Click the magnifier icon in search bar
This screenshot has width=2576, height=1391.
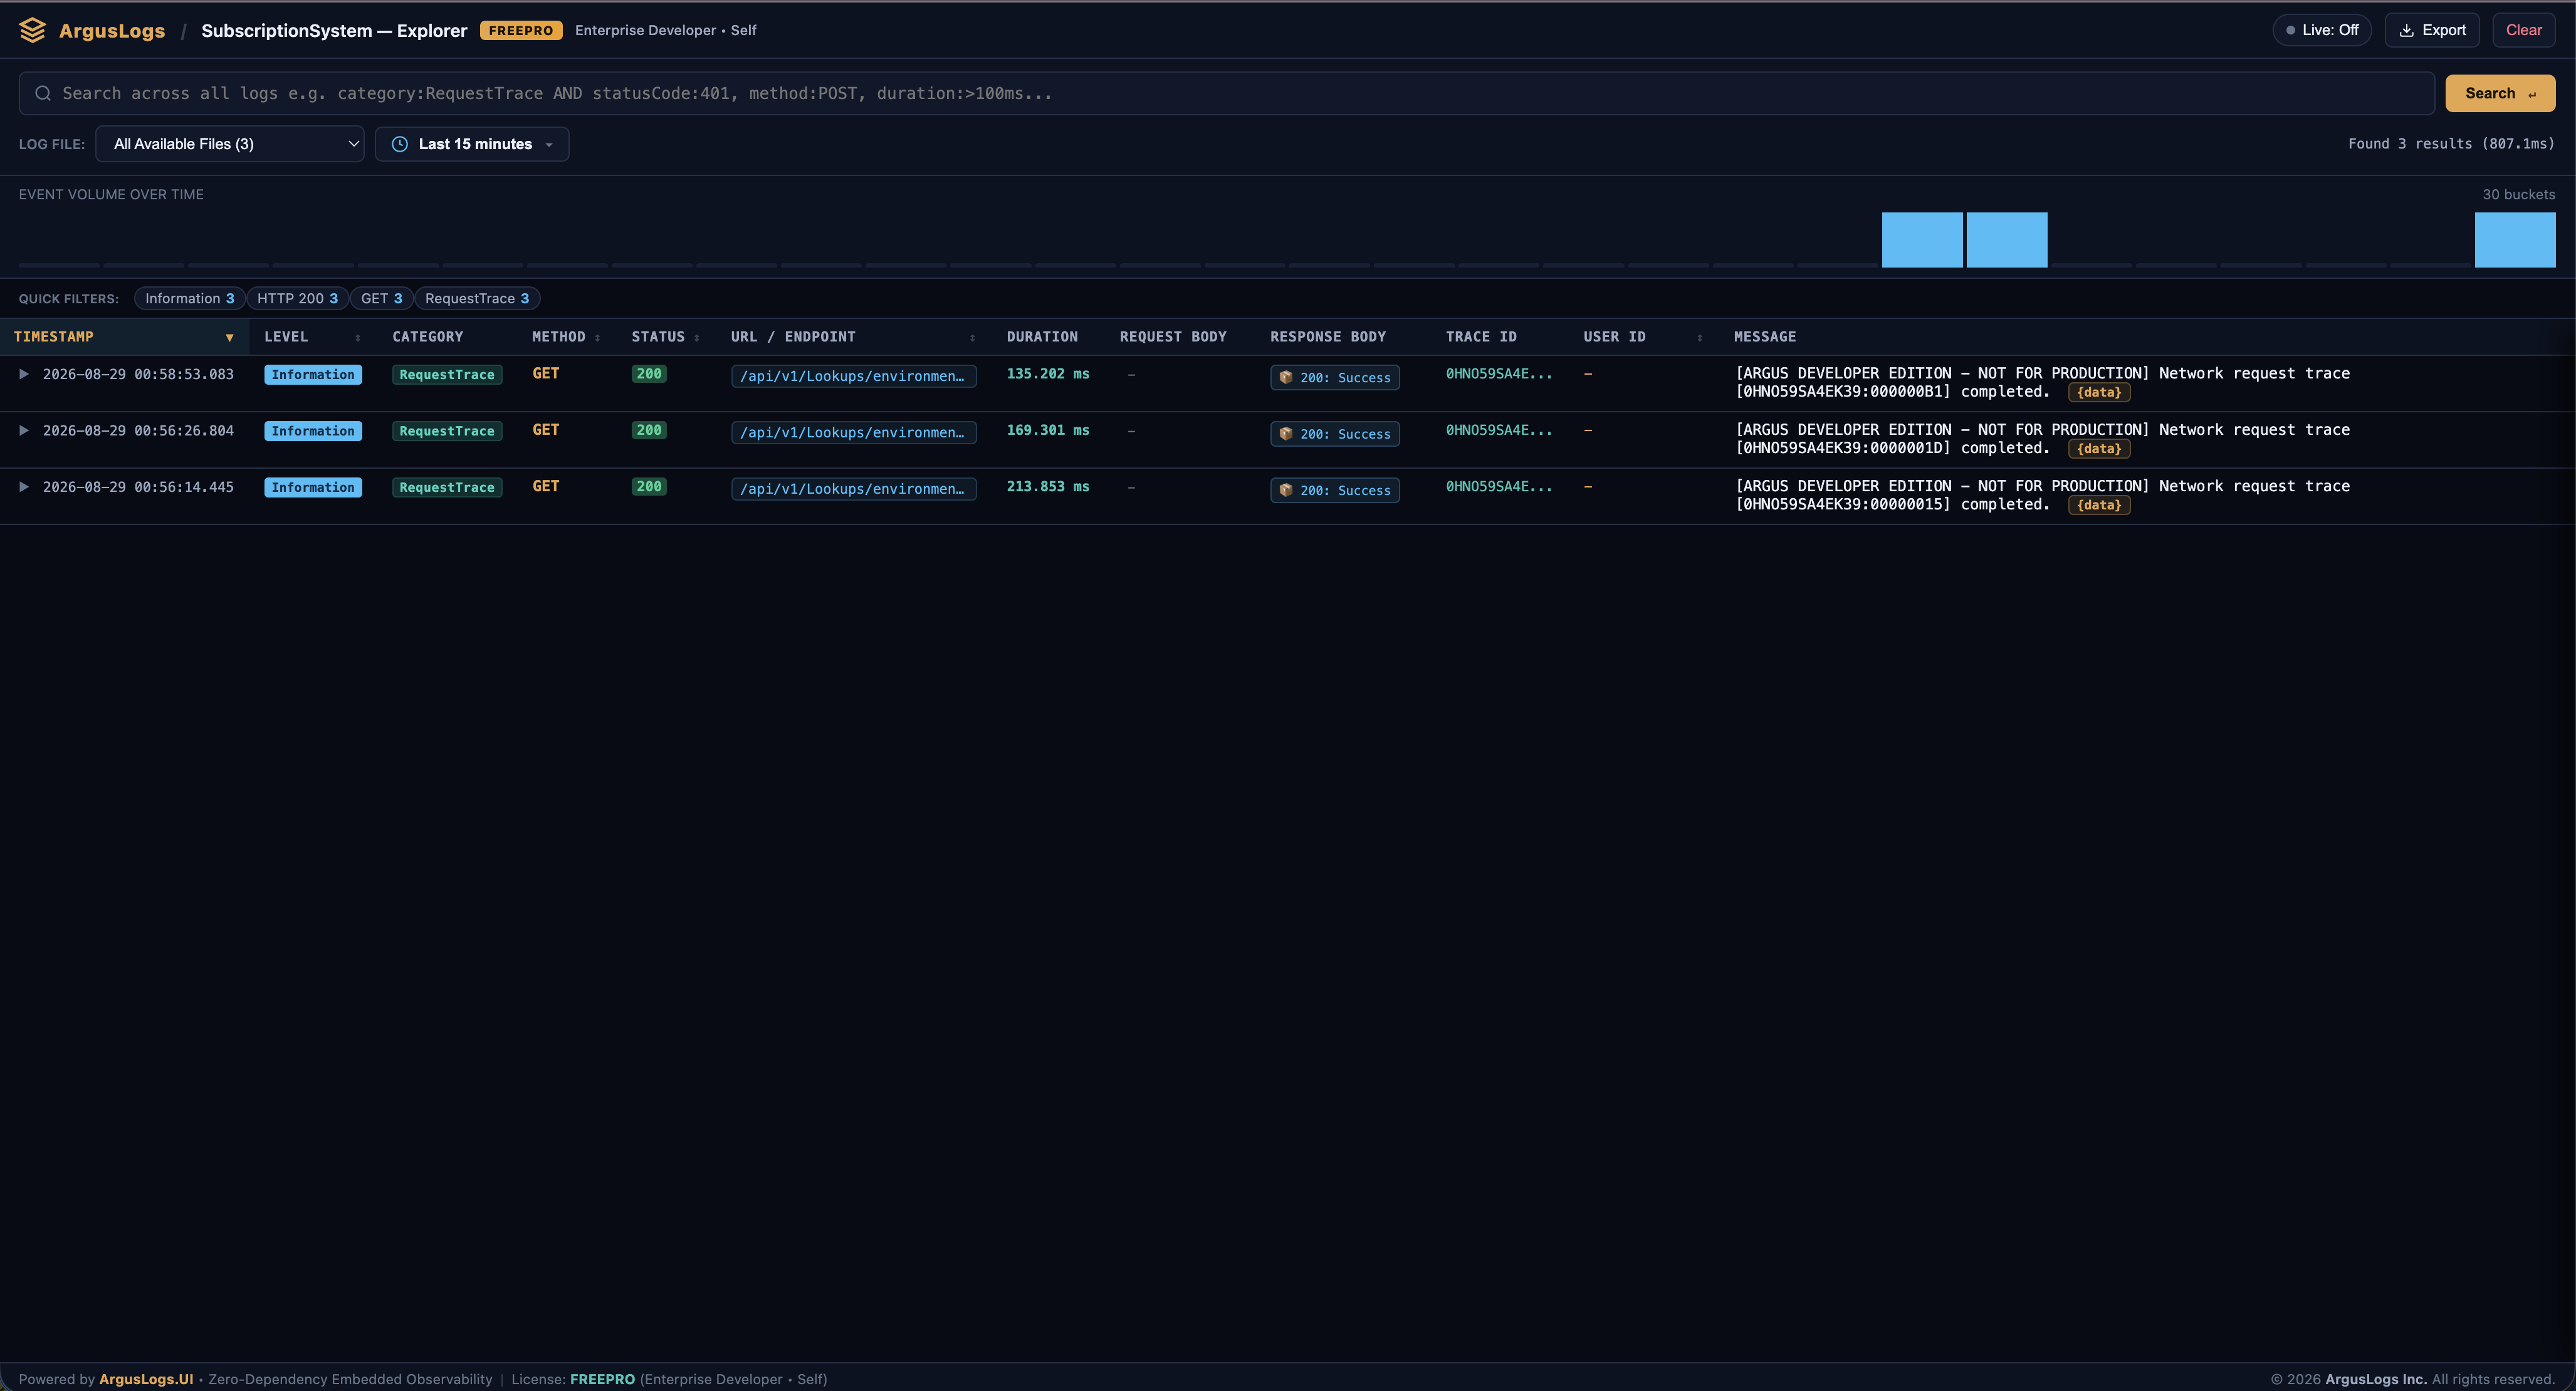(43, 93)
